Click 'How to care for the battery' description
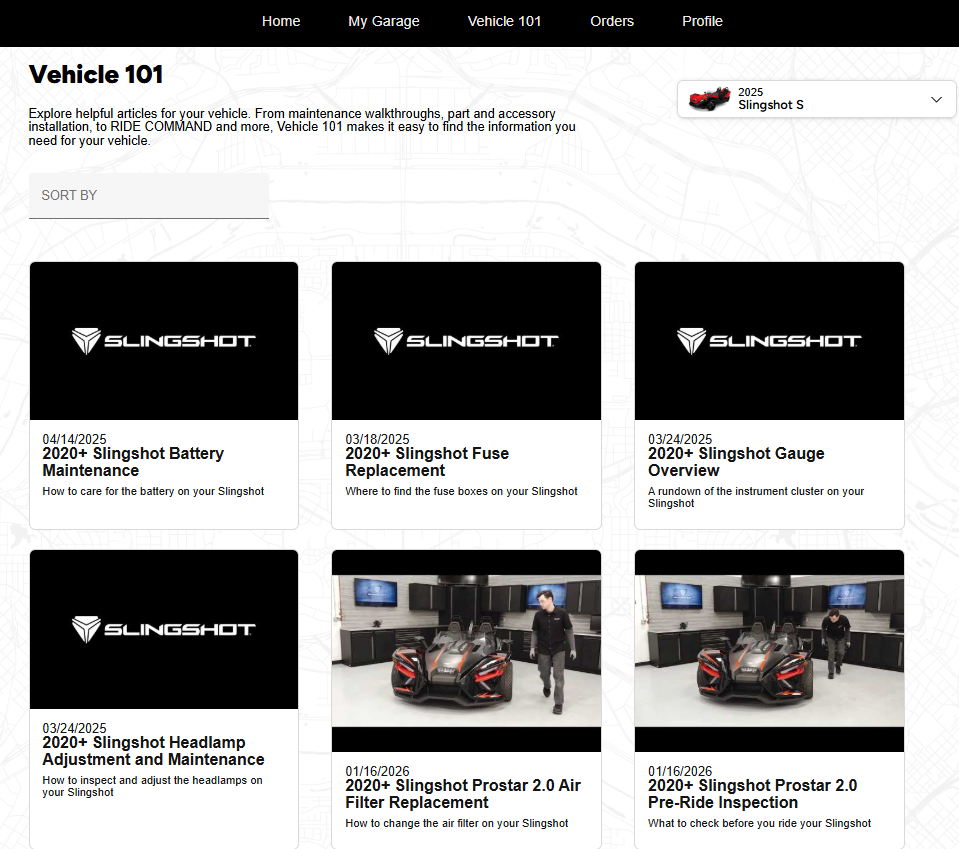The height and width of the screenshot is (849, 959). point(153,491)
